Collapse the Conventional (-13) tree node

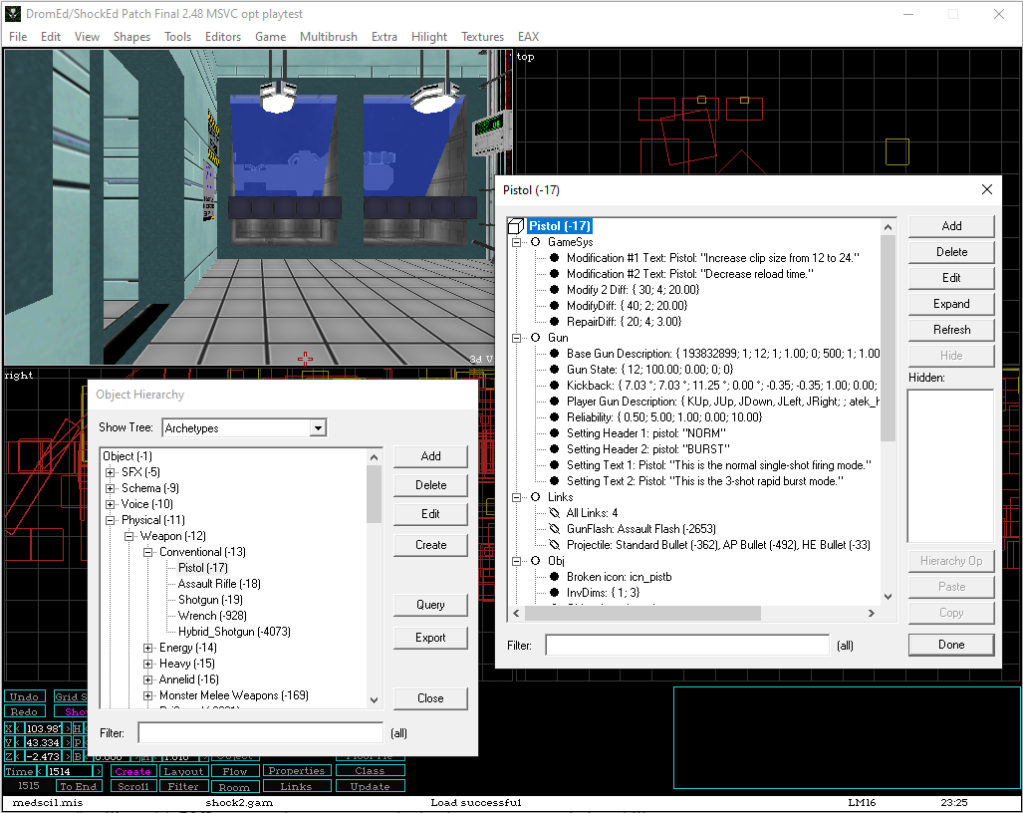coord(148,552)
